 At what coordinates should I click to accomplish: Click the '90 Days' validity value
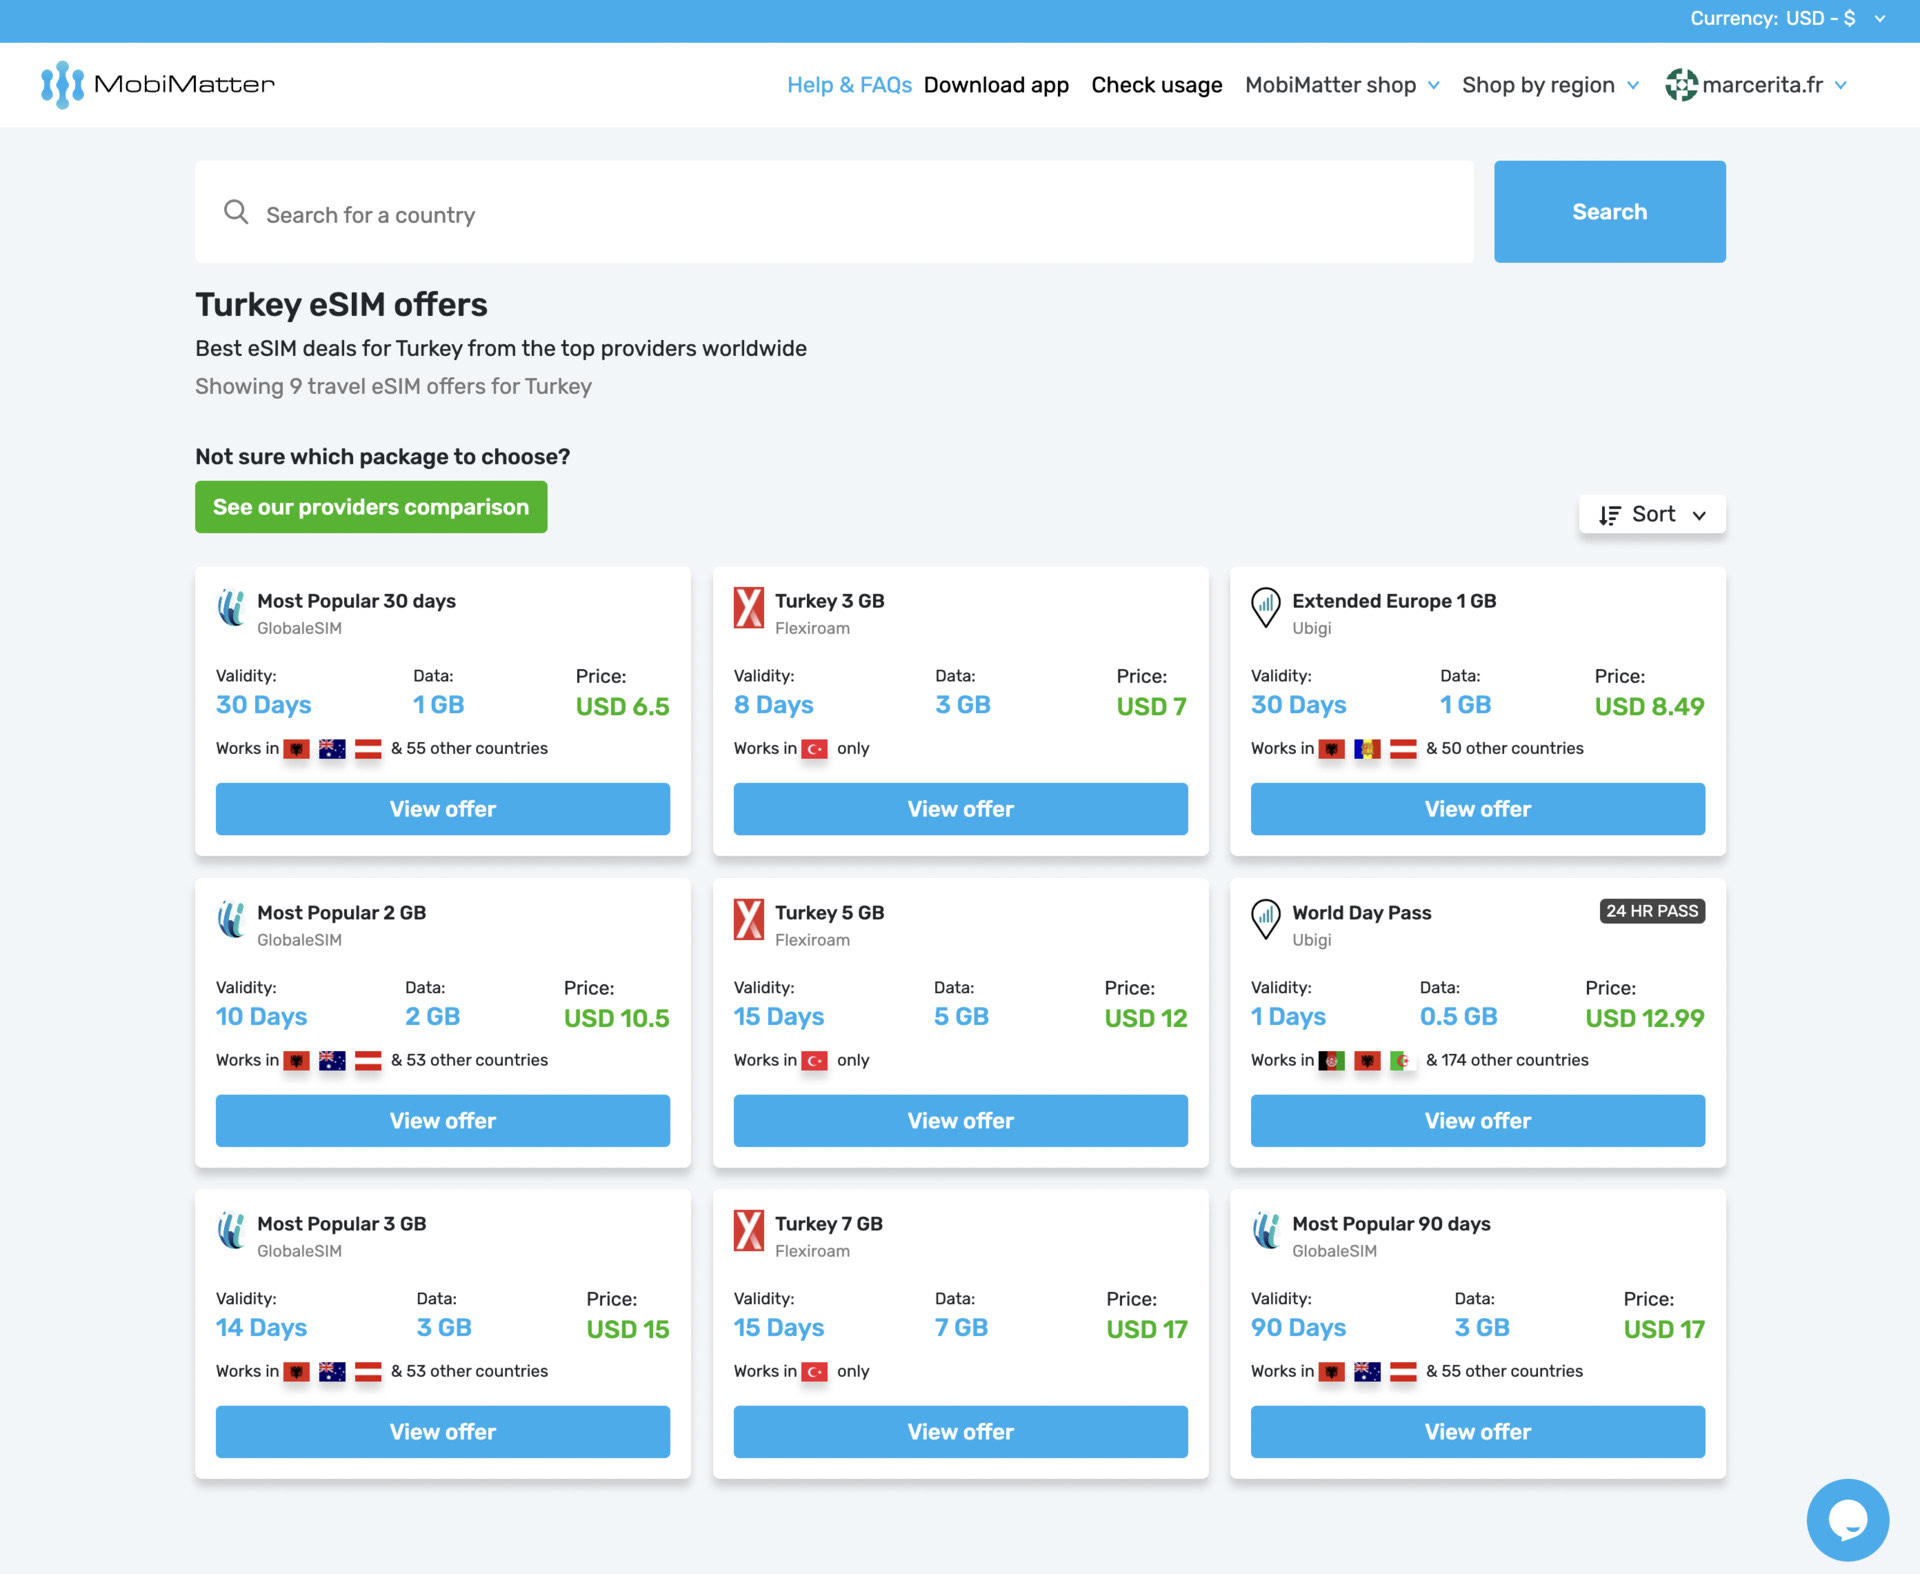click(1298, 1328)
